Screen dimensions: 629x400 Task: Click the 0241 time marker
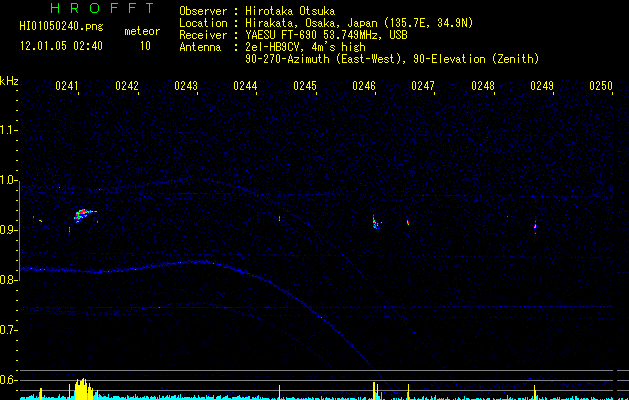point(67,86)
